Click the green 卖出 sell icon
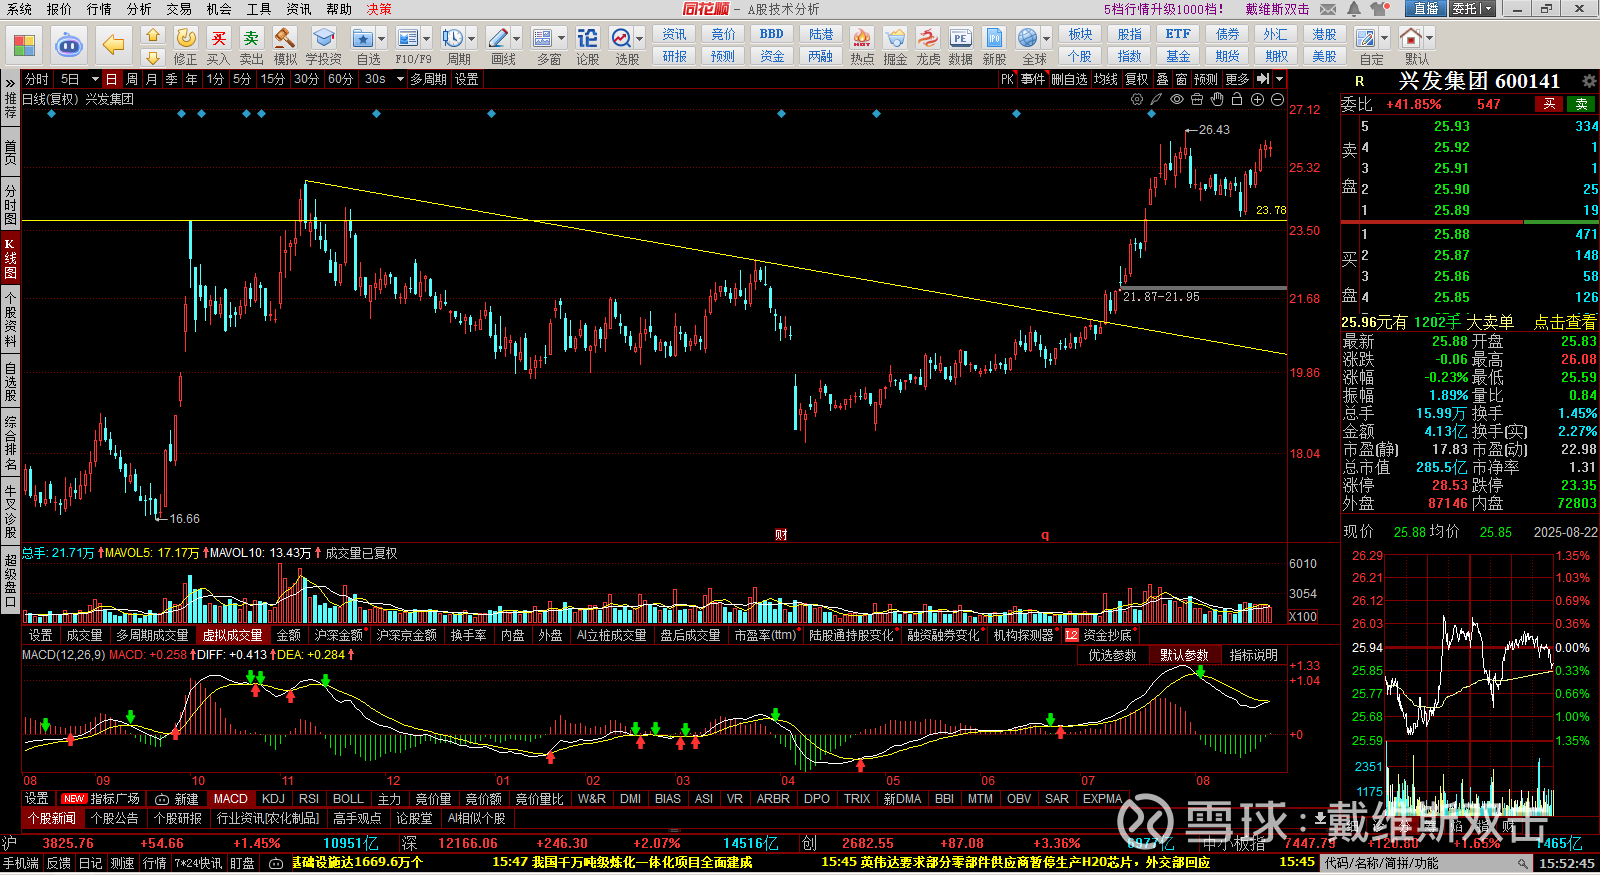This screenshot has height=875, width=1600. pyautogui.click(x=251, y=38)
